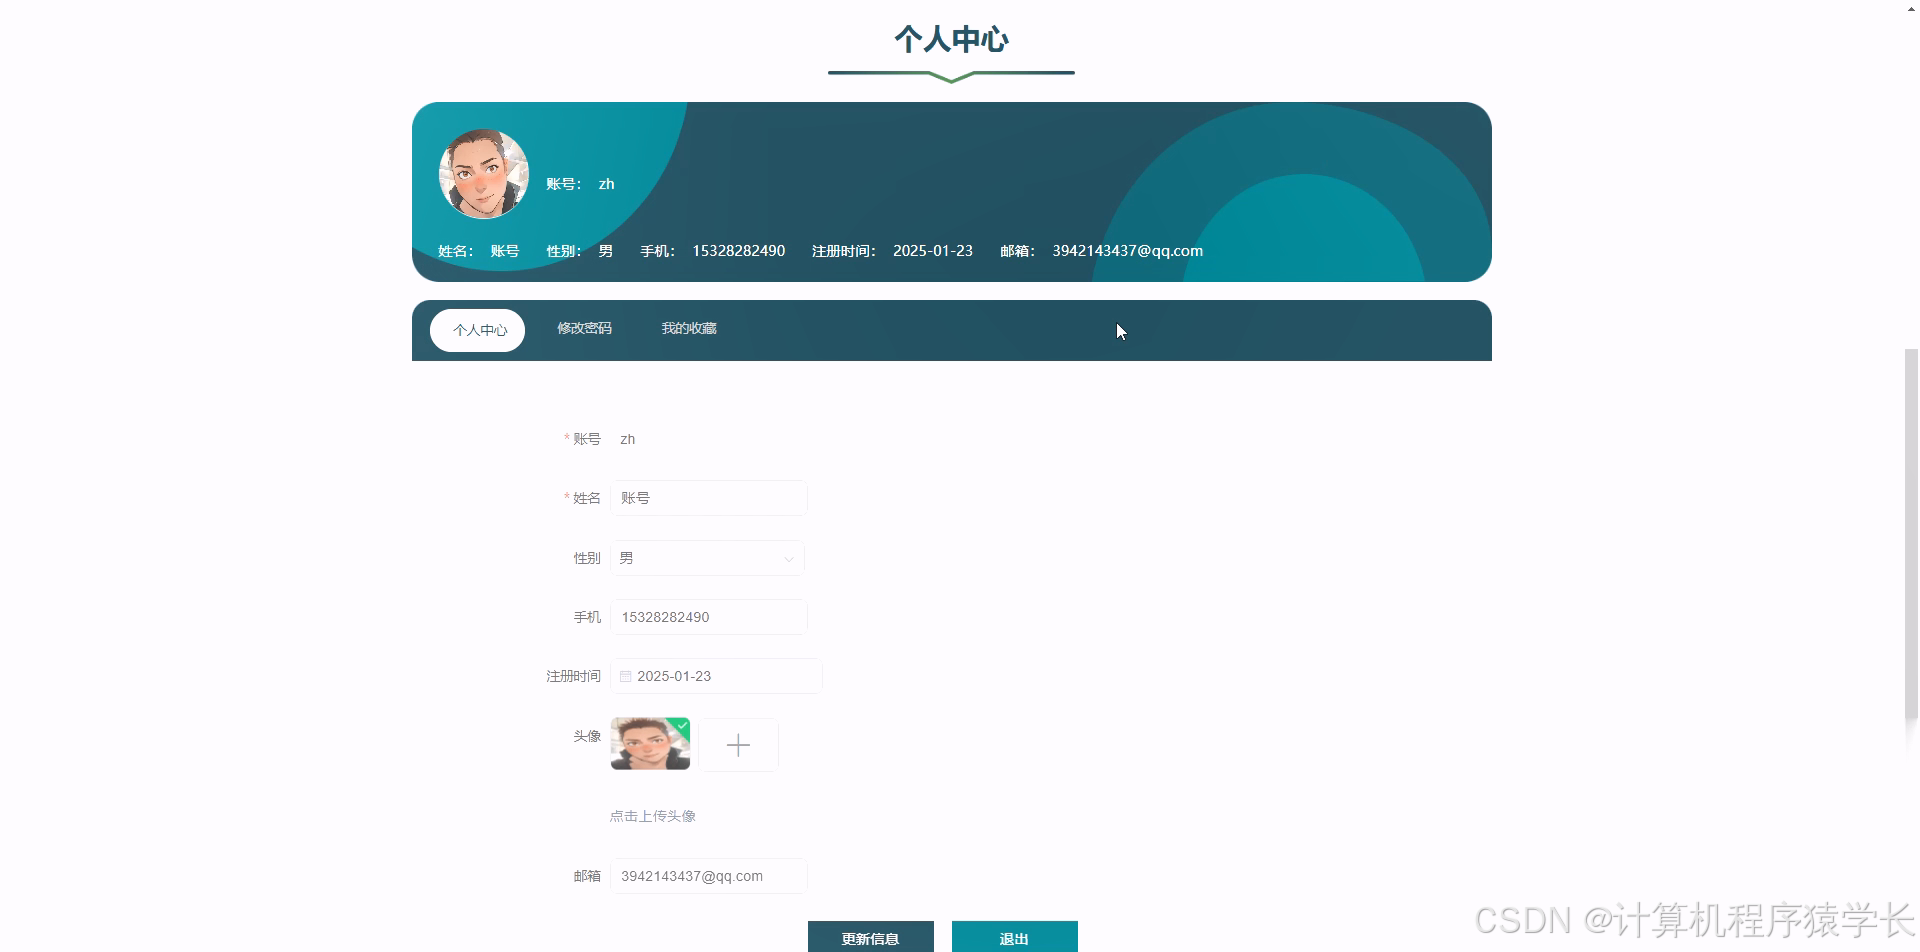Click the plus icon to add new avatar
Image resolution: width=1920 pixels, height=952 pixels.
click(739, 744)
